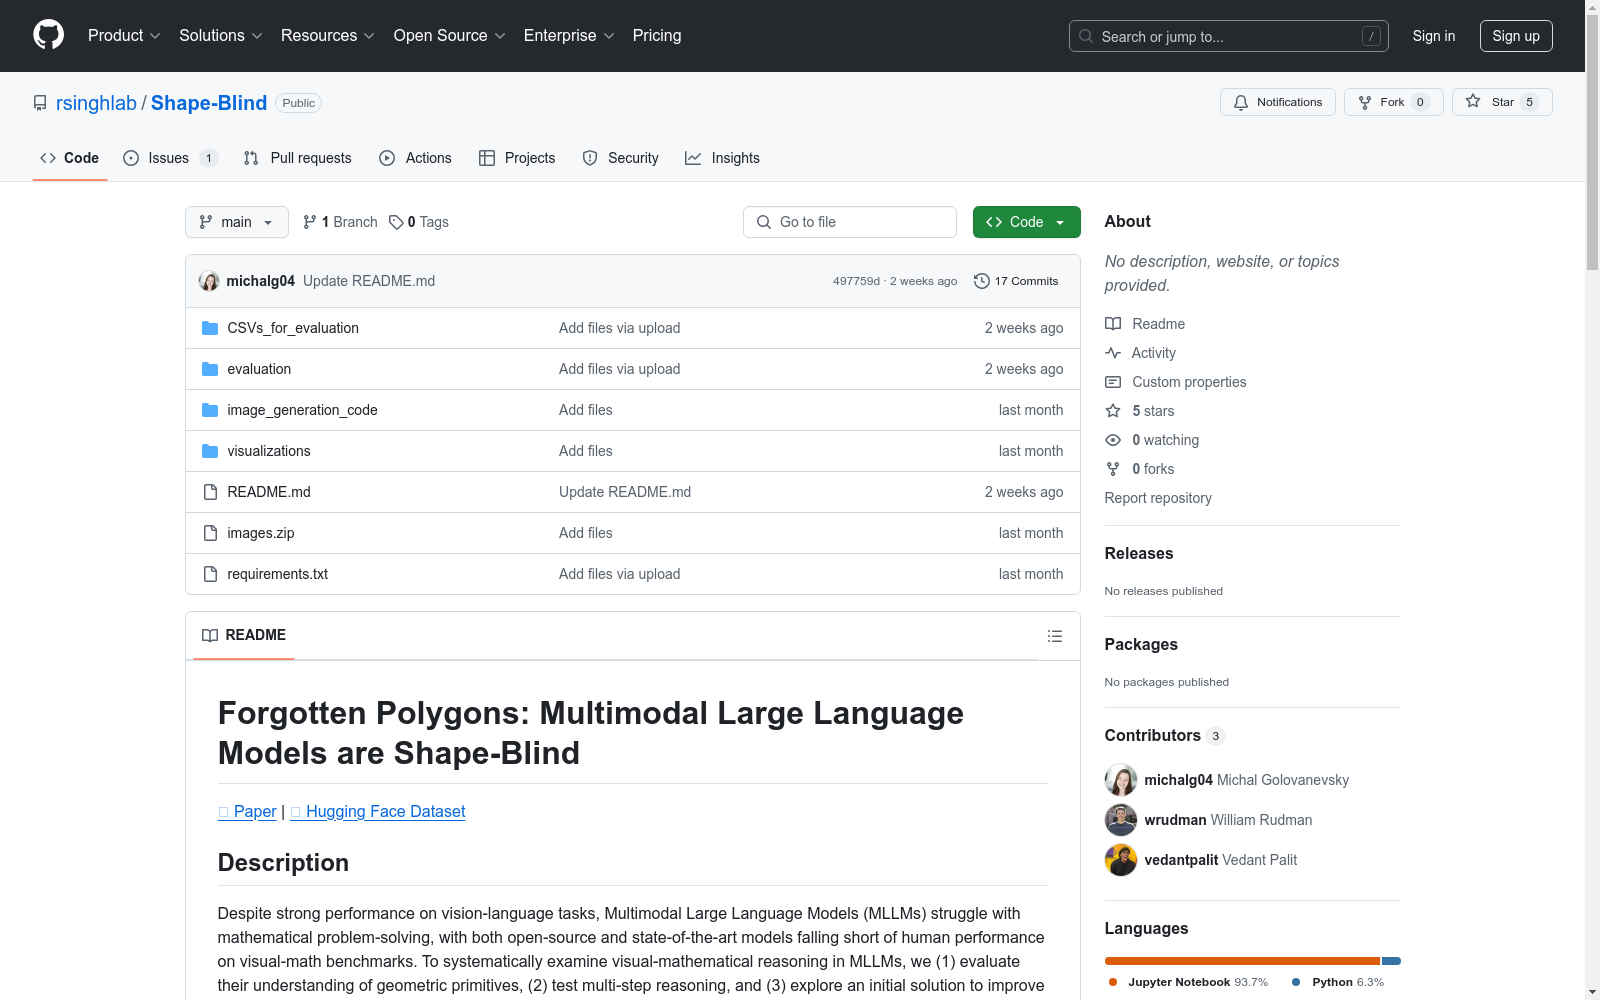Viewport: 1600px width, 1000px height.
Task: Open William Rudman contributor avatar
Action: tap(1121, 820)
